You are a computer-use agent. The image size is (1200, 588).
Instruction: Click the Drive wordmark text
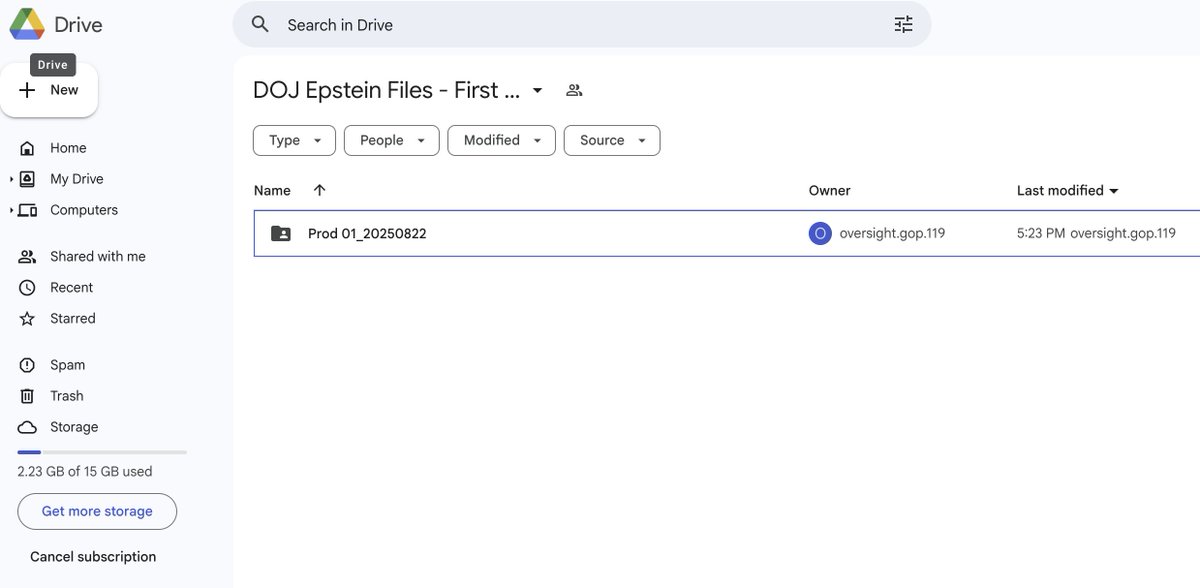tap(78, 24)
